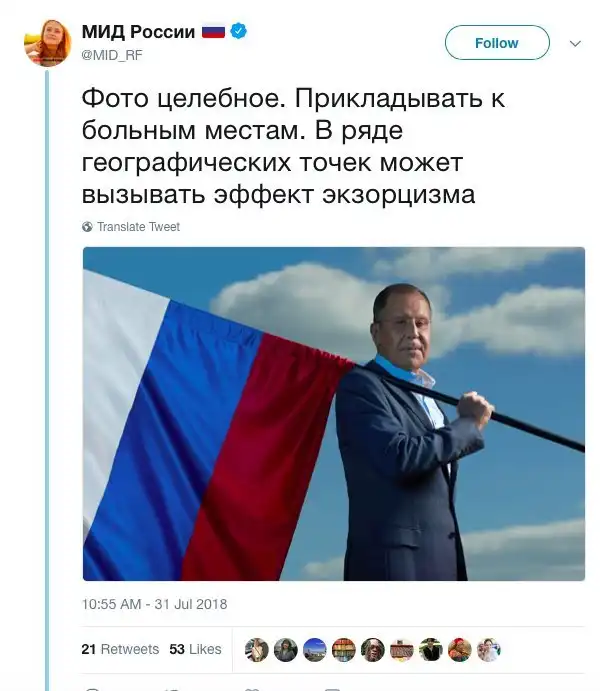Click the МИД России profile avatar
600x691 pixels.
click(48, 43)
